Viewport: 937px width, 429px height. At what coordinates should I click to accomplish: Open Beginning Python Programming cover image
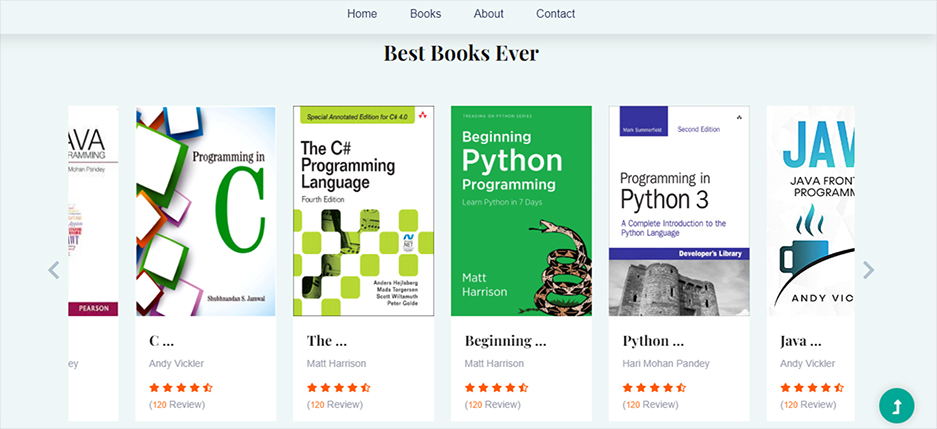point(521,211)
